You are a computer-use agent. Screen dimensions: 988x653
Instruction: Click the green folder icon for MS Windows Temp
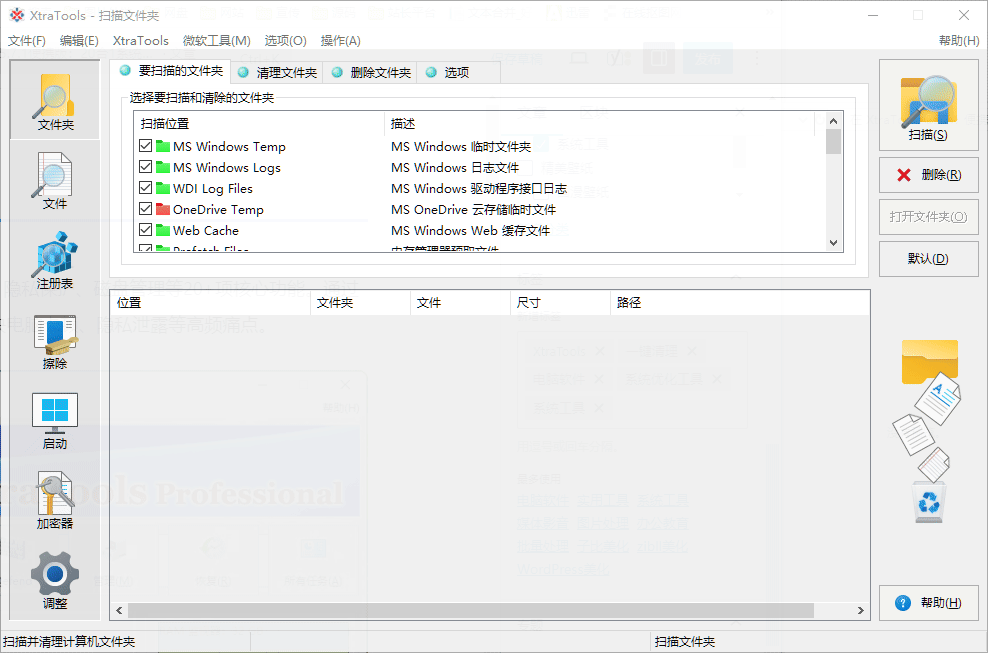163,146
